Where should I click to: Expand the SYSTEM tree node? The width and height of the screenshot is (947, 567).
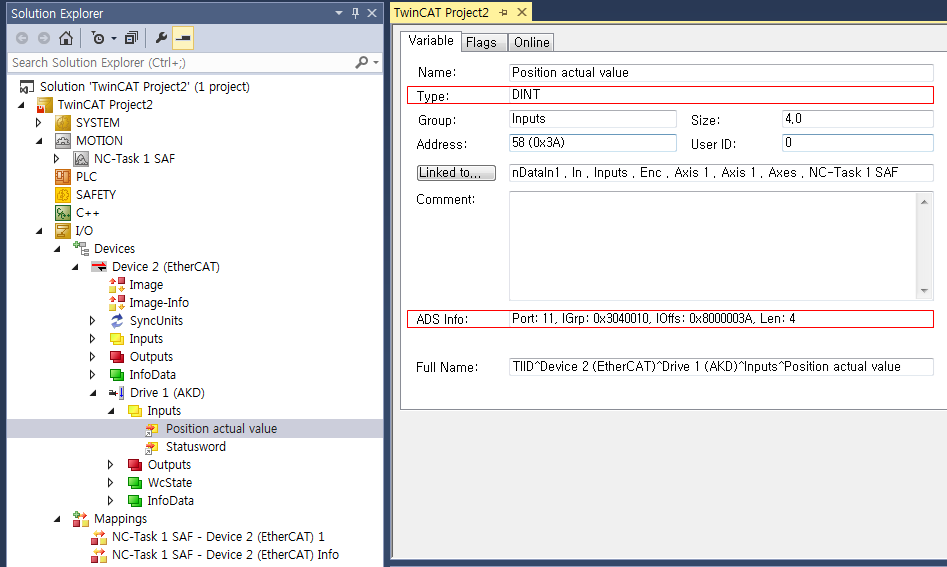(39, 123)
